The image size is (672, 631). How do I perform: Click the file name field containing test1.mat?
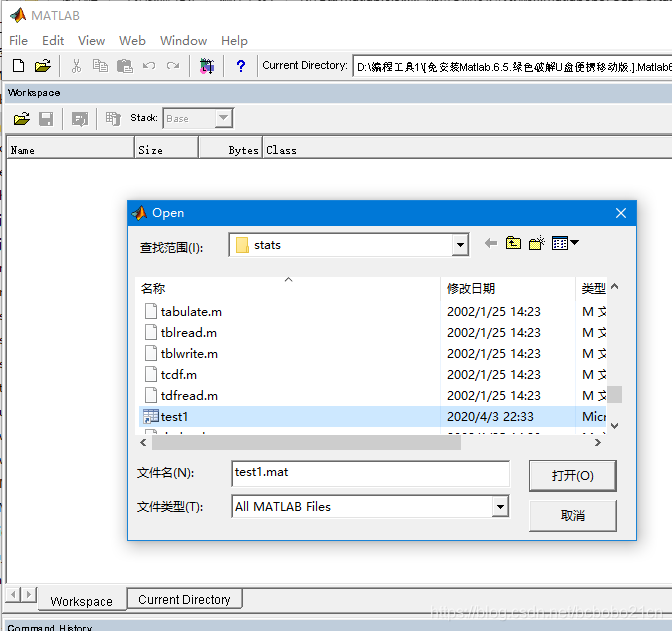[x=370, y=473]
